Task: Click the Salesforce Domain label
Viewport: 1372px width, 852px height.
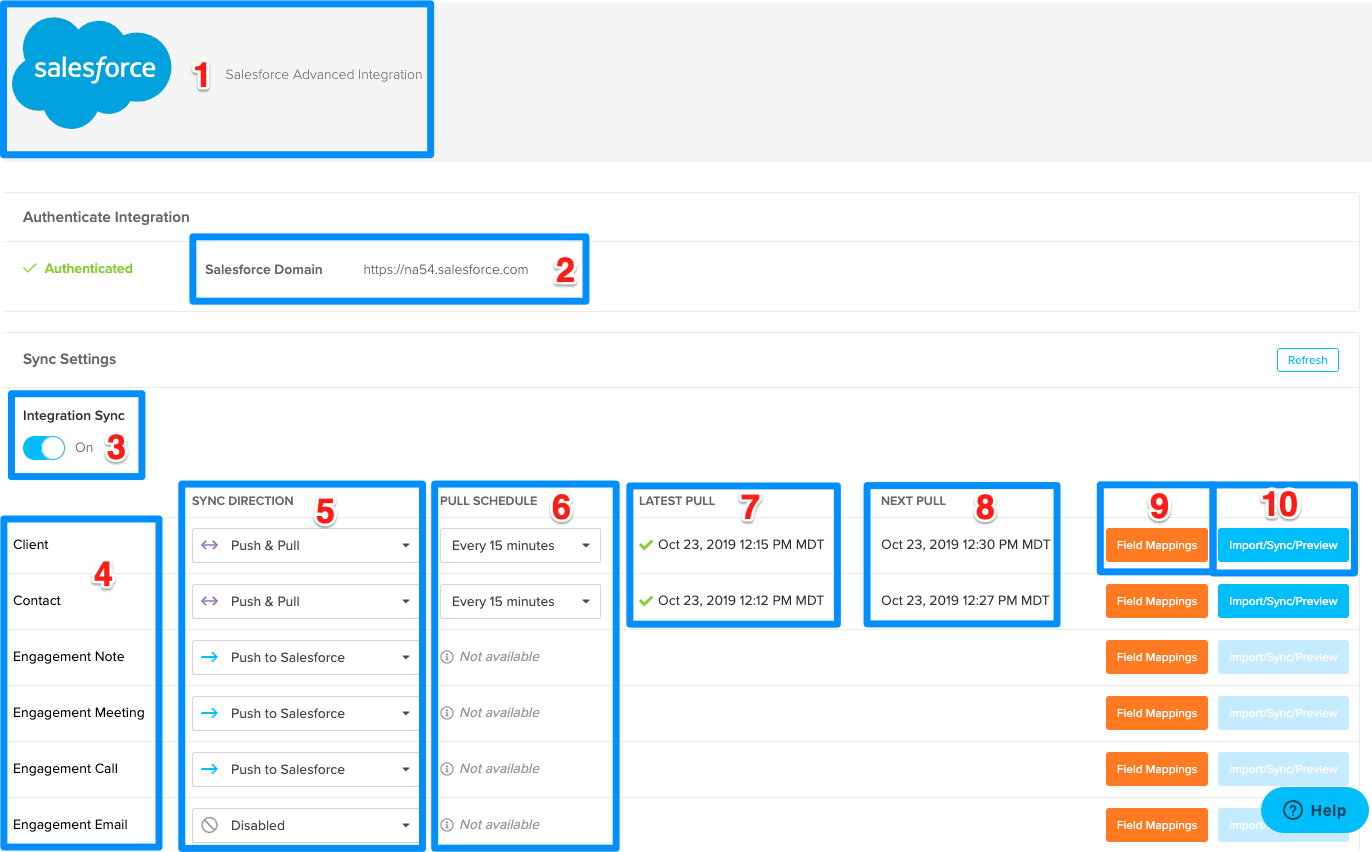Action: pyautogui.click(x=264, y=269)
